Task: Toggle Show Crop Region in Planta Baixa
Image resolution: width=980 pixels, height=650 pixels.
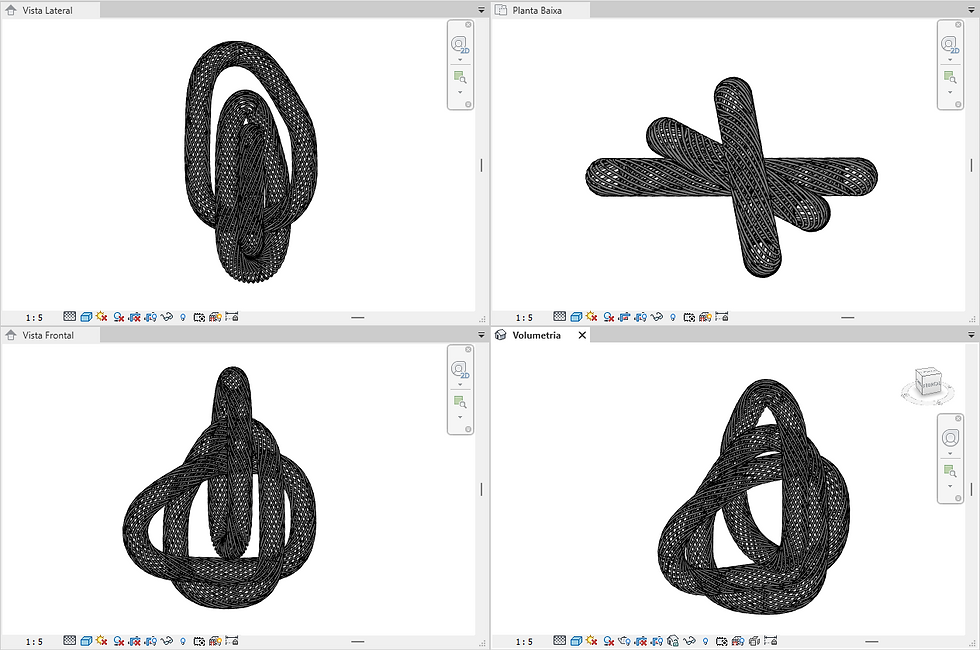Action: click(x=642, y=315)
